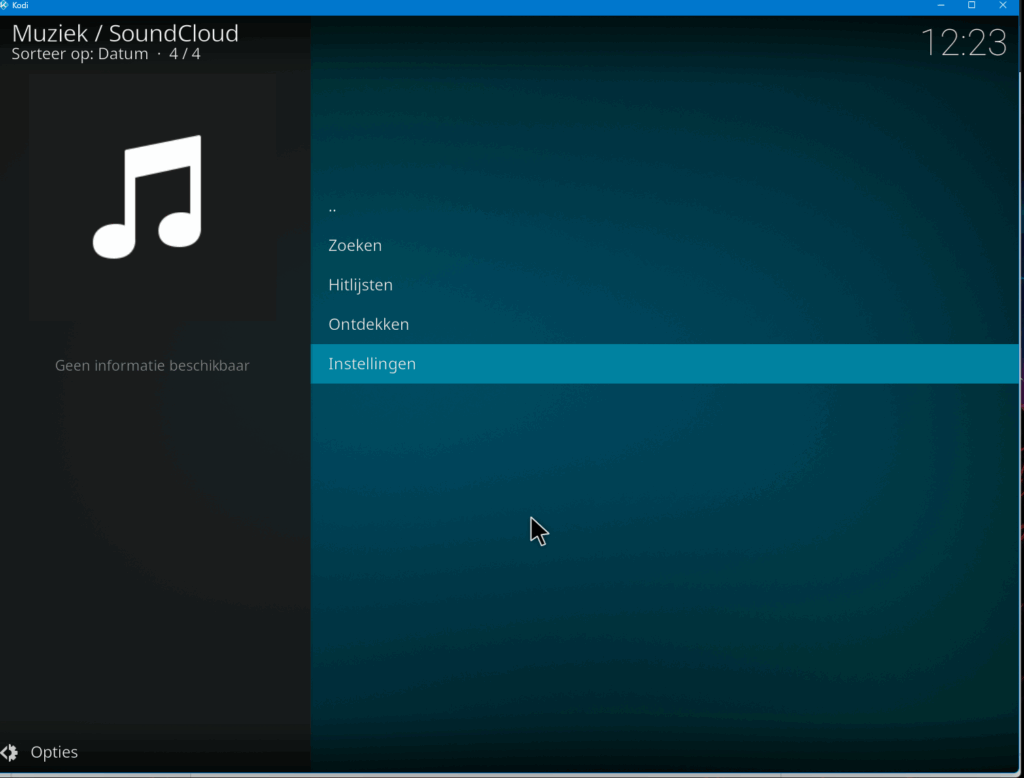
Task: Click the 4 / 4 item counter
Action: click(185, 54)
